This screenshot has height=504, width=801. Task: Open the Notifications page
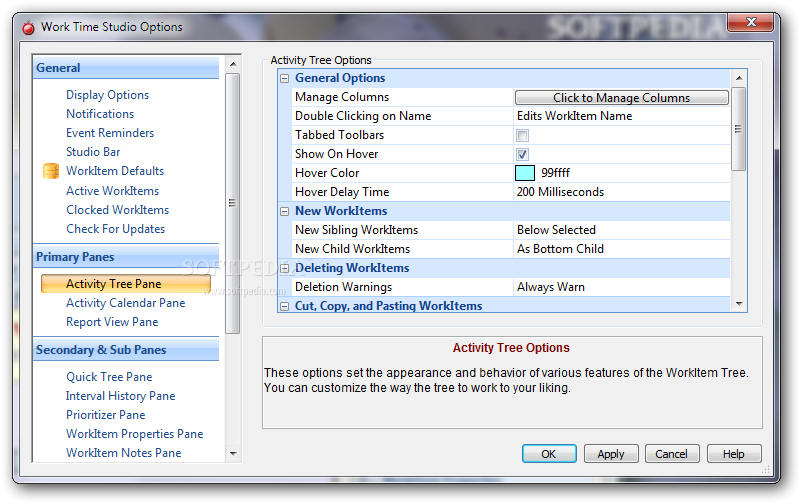(100, 114)
